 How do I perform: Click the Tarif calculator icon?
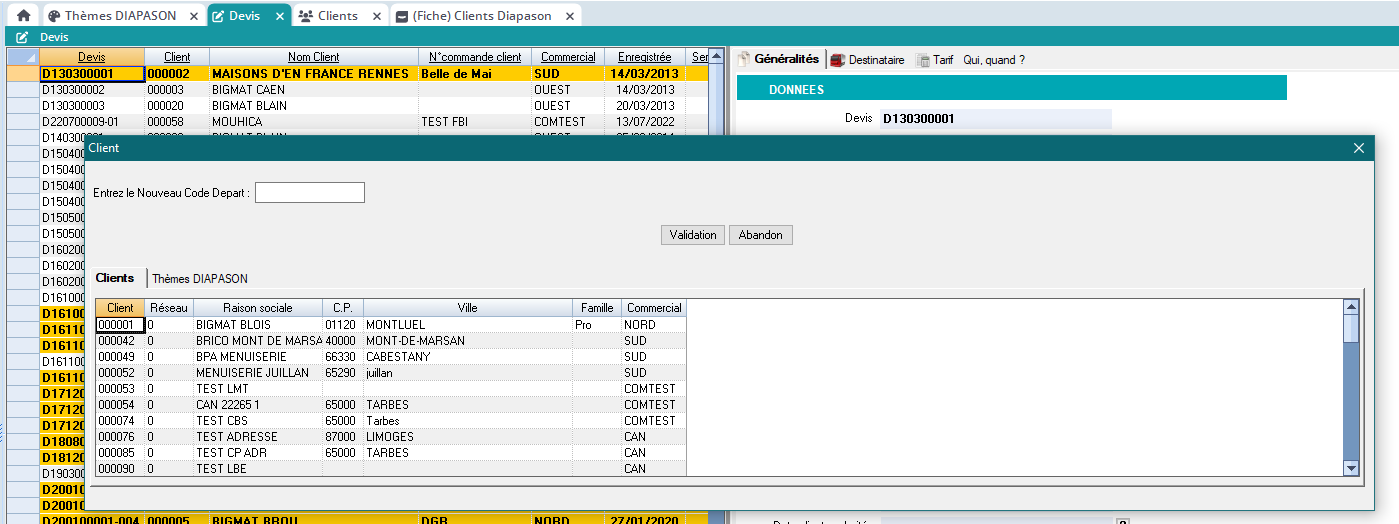coord(923,60)
